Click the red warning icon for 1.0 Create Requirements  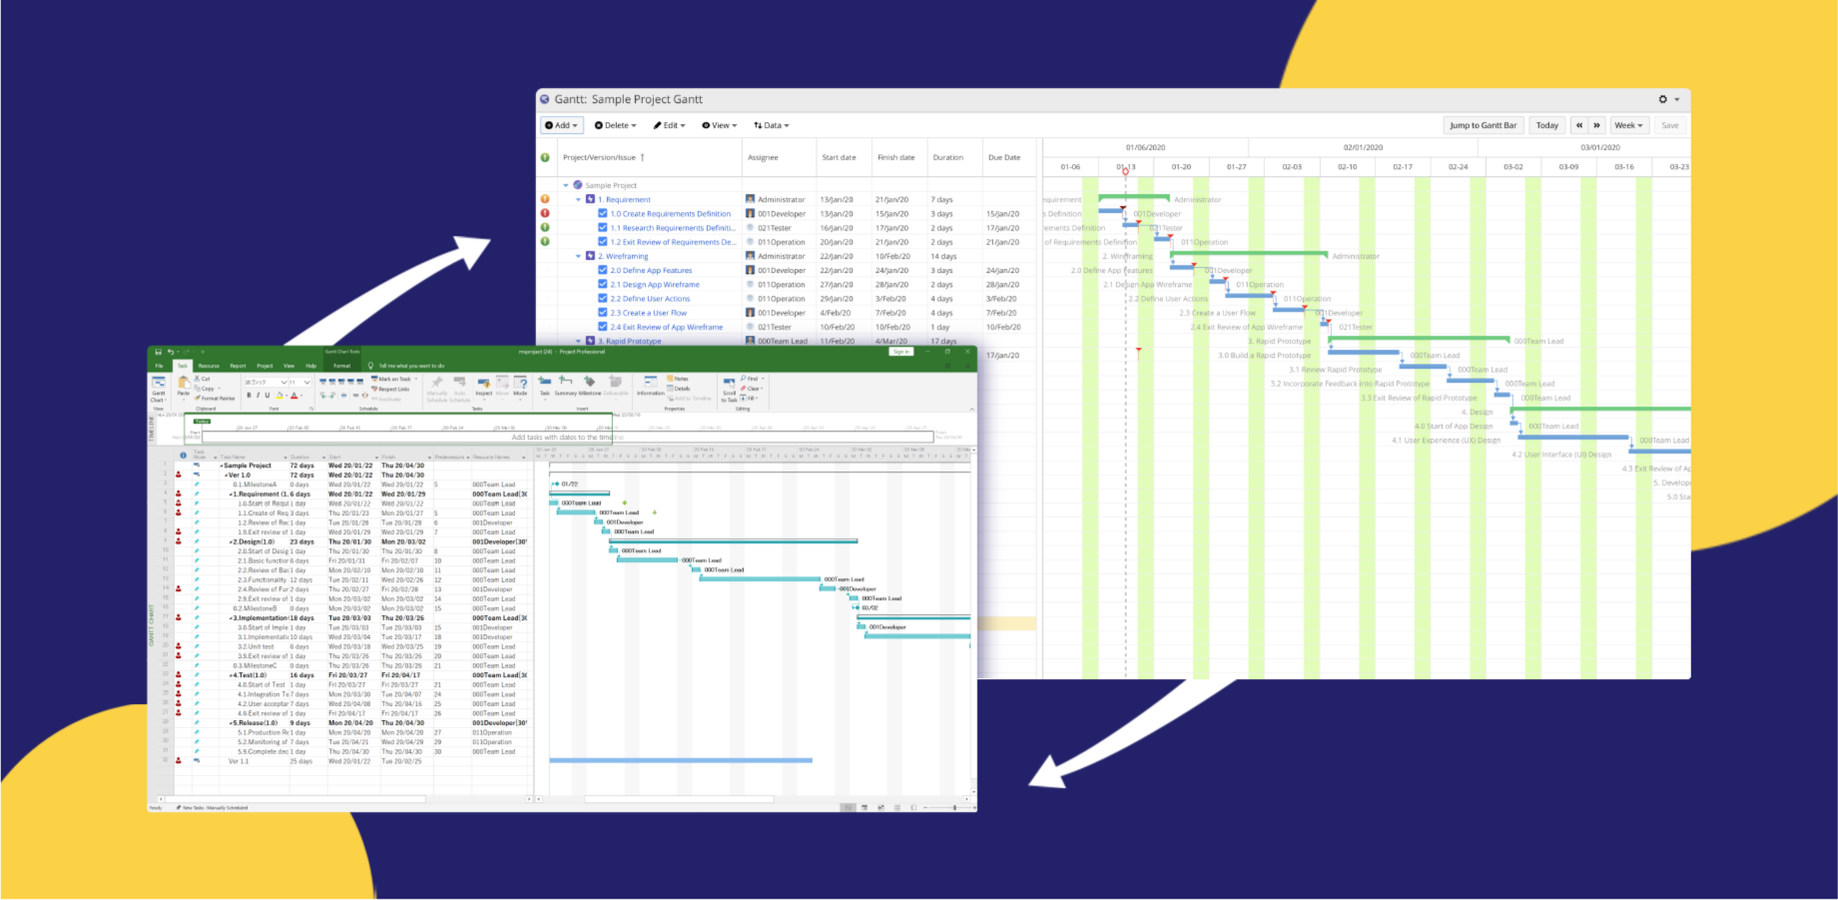(545, 213)
